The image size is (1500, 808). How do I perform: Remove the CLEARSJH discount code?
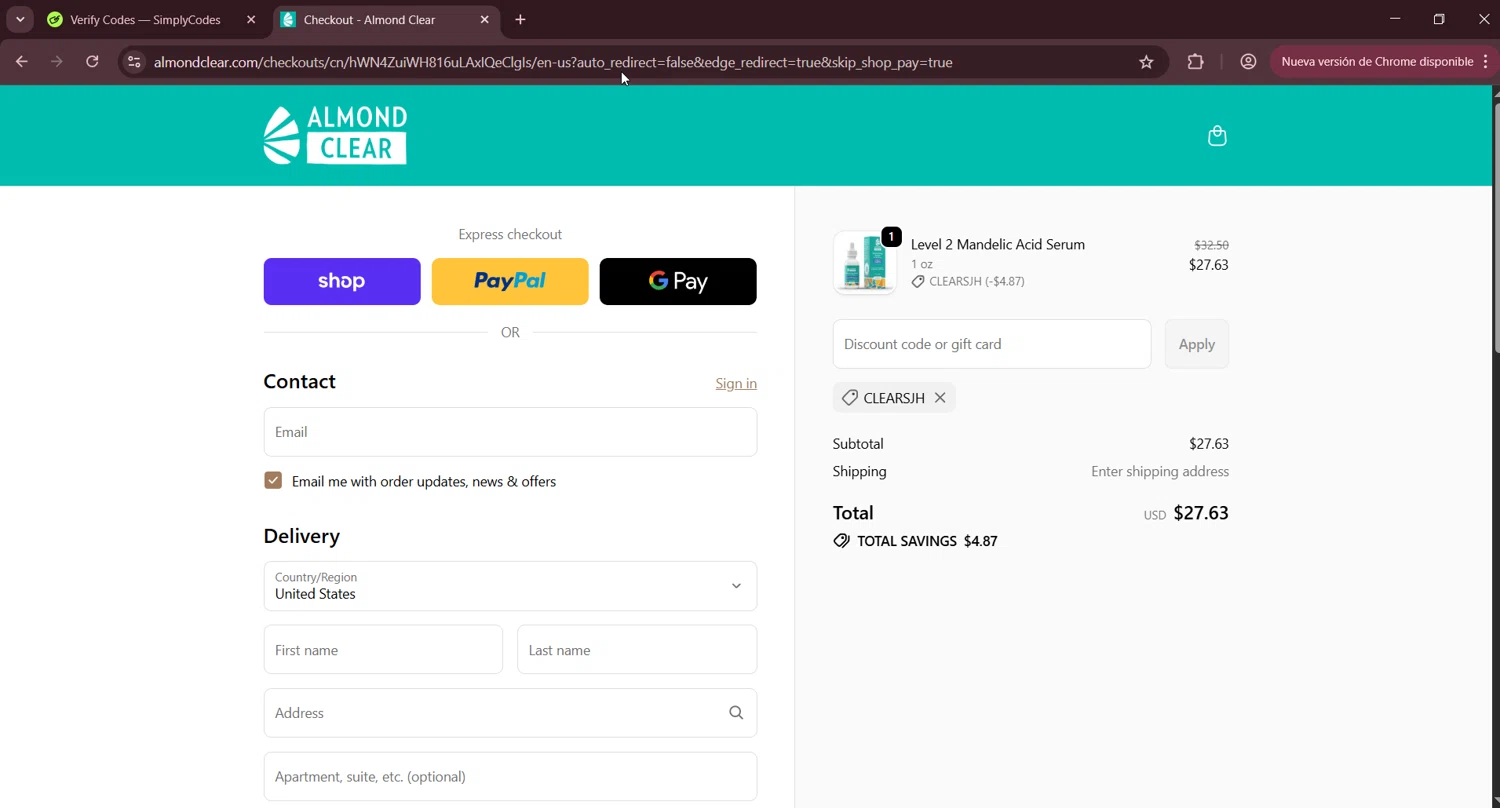tap(940, 398)
